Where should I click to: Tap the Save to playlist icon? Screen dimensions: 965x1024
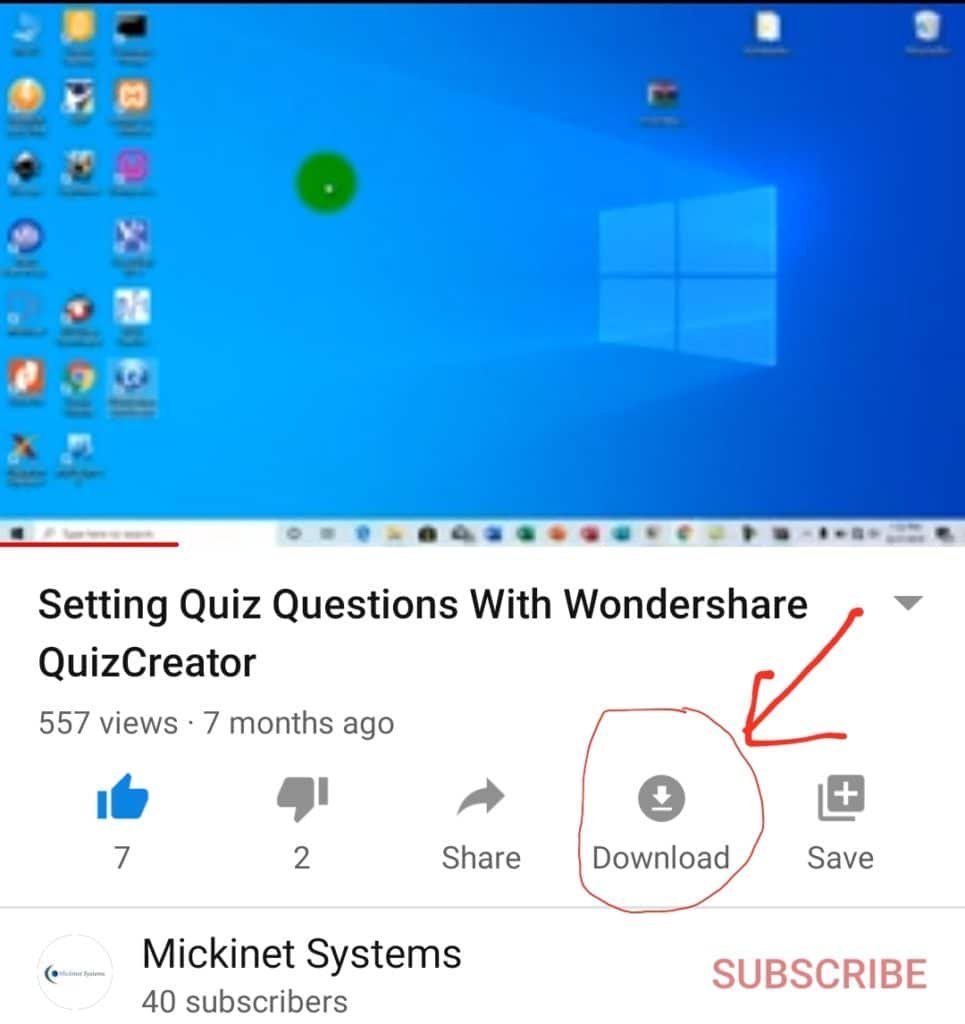click(841, 797)
